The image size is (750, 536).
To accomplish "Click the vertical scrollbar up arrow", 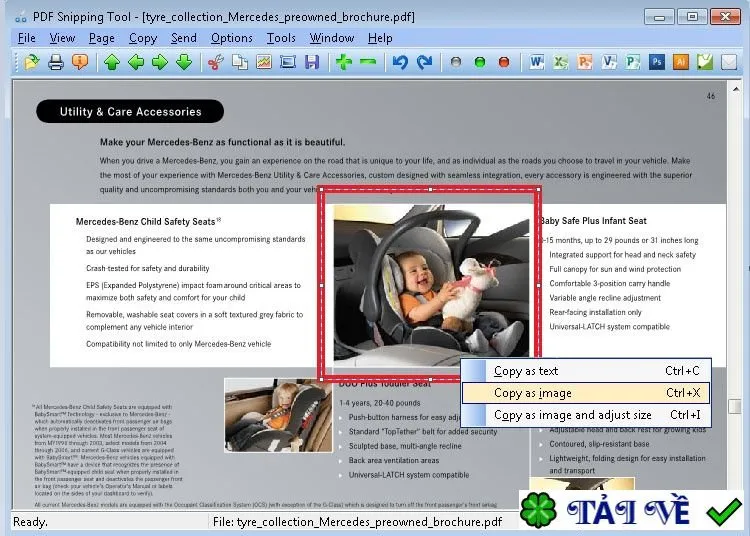I will (736, 89).
